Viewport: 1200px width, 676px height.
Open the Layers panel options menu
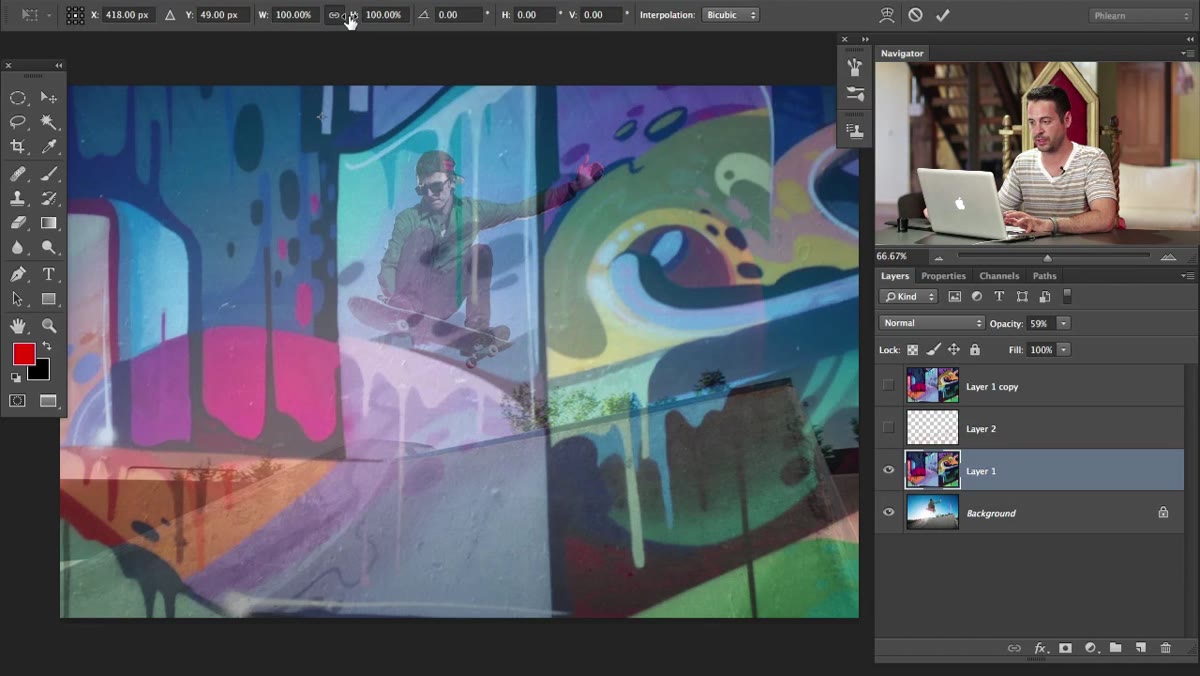pyautogui.click(x=1187, y=276)
